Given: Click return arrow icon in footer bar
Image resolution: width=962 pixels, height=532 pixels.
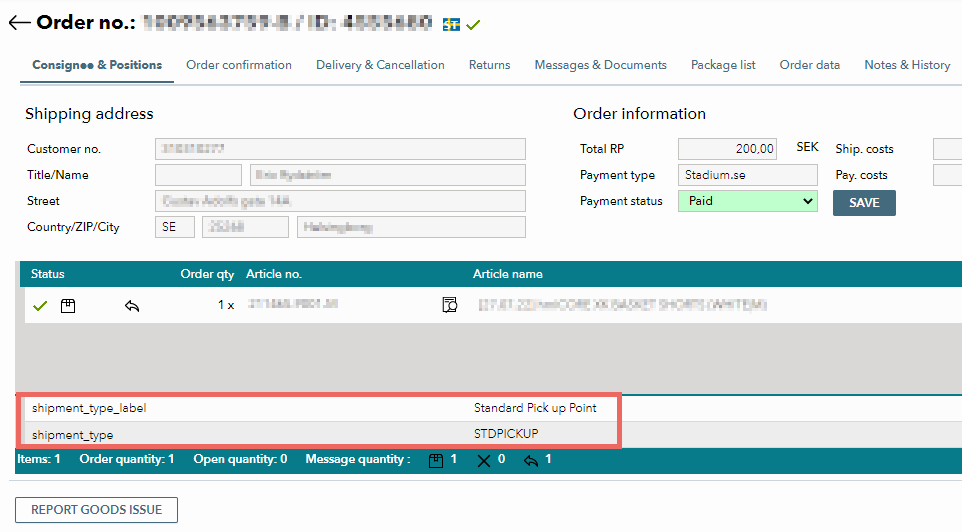Looking at the screenshot, I should pos(531,461).
